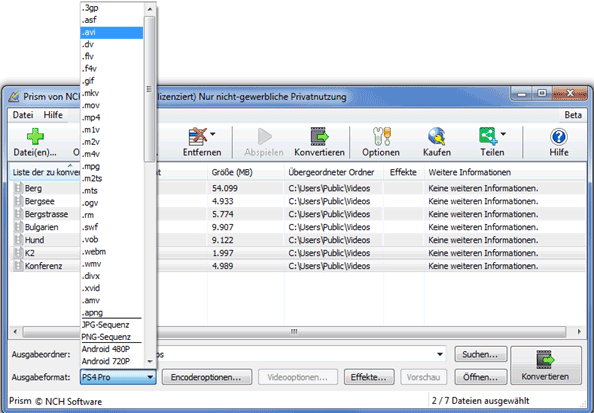Choose .mkv output format
Image resolution: width=594 pixels, height=413 pixels.
coord(112,93)
